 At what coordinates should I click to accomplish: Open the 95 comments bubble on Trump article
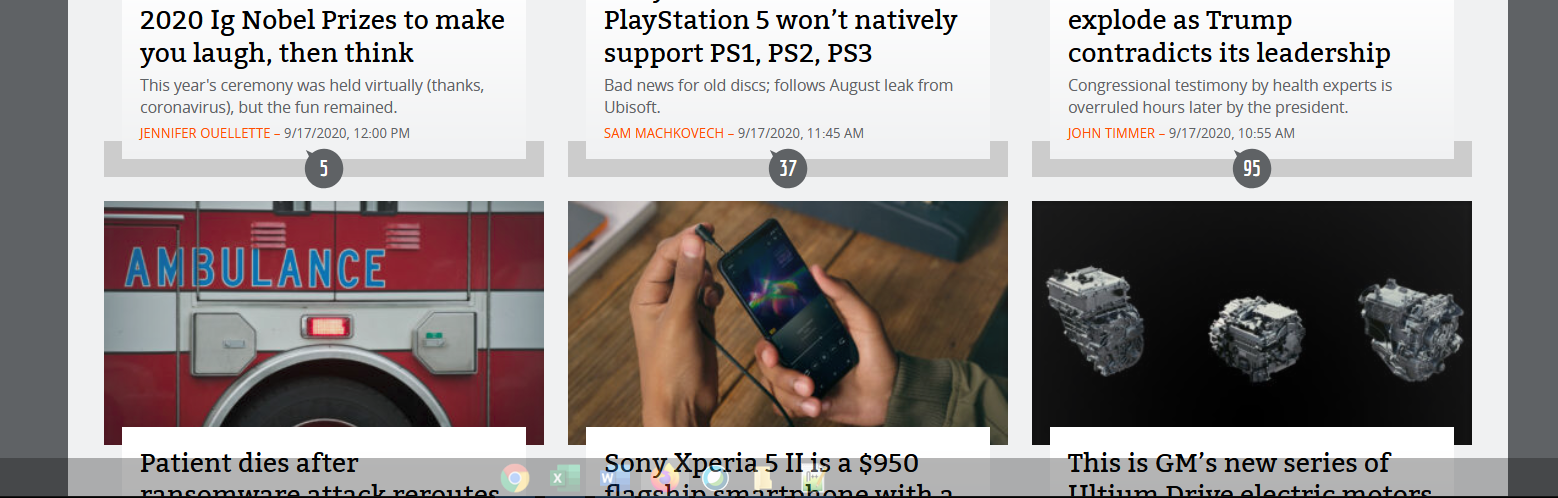(x=1252, y=168)
